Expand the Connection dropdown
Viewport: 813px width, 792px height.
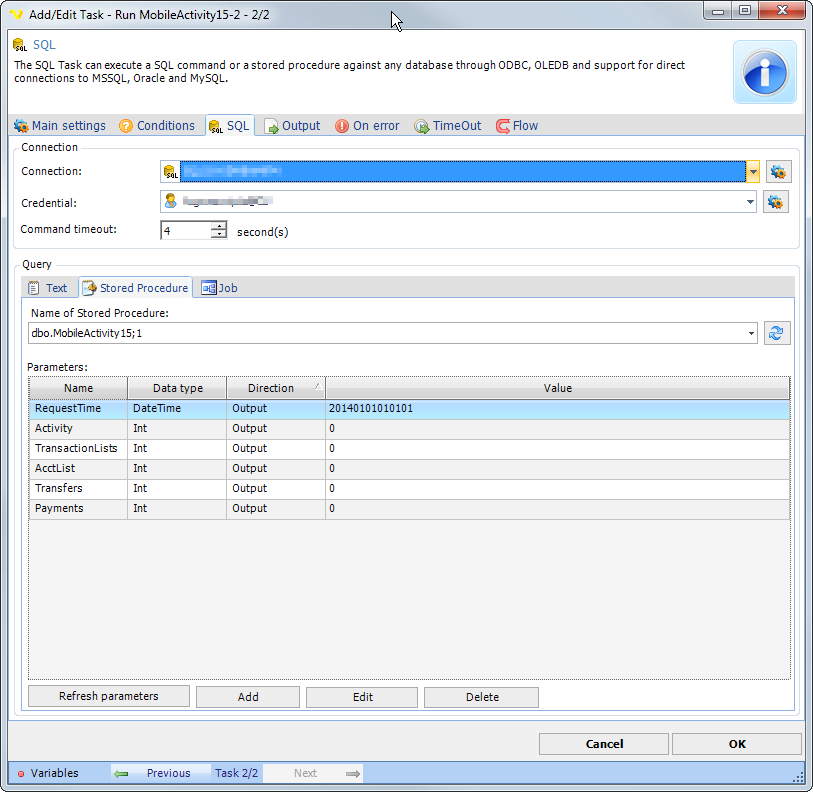[752, 172]
